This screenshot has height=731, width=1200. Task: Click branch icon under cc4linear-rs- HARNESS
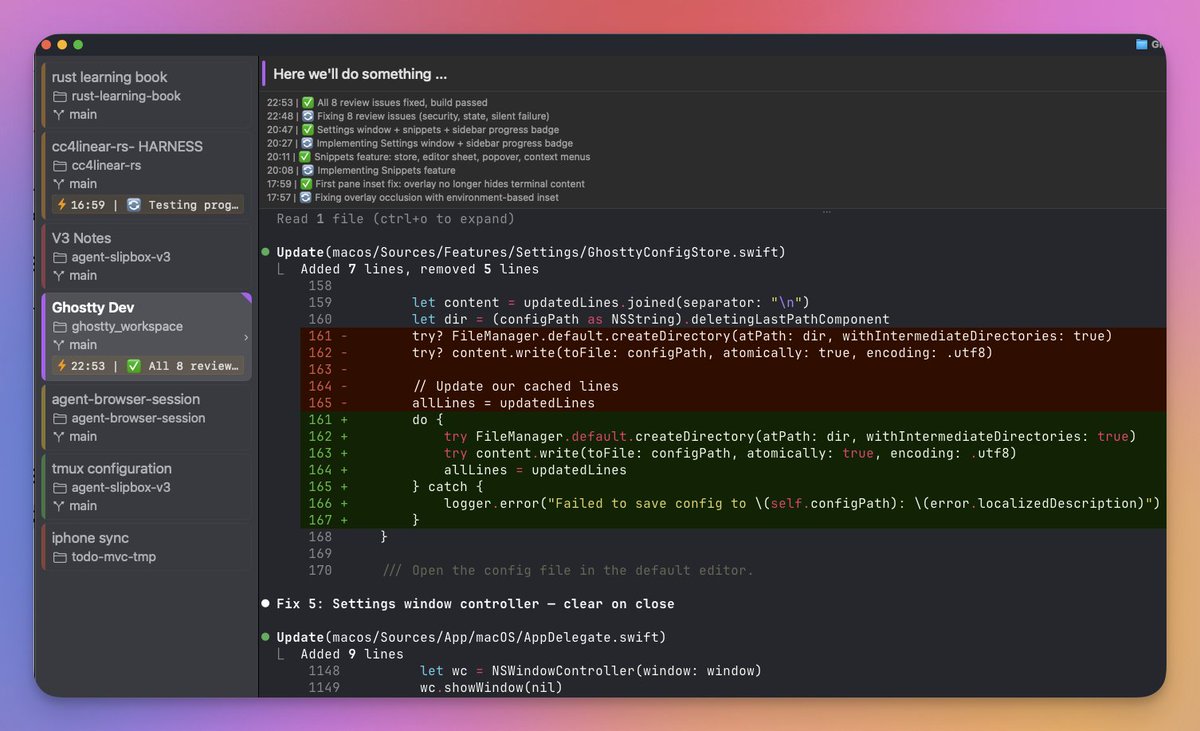click(x=59, y=184)
